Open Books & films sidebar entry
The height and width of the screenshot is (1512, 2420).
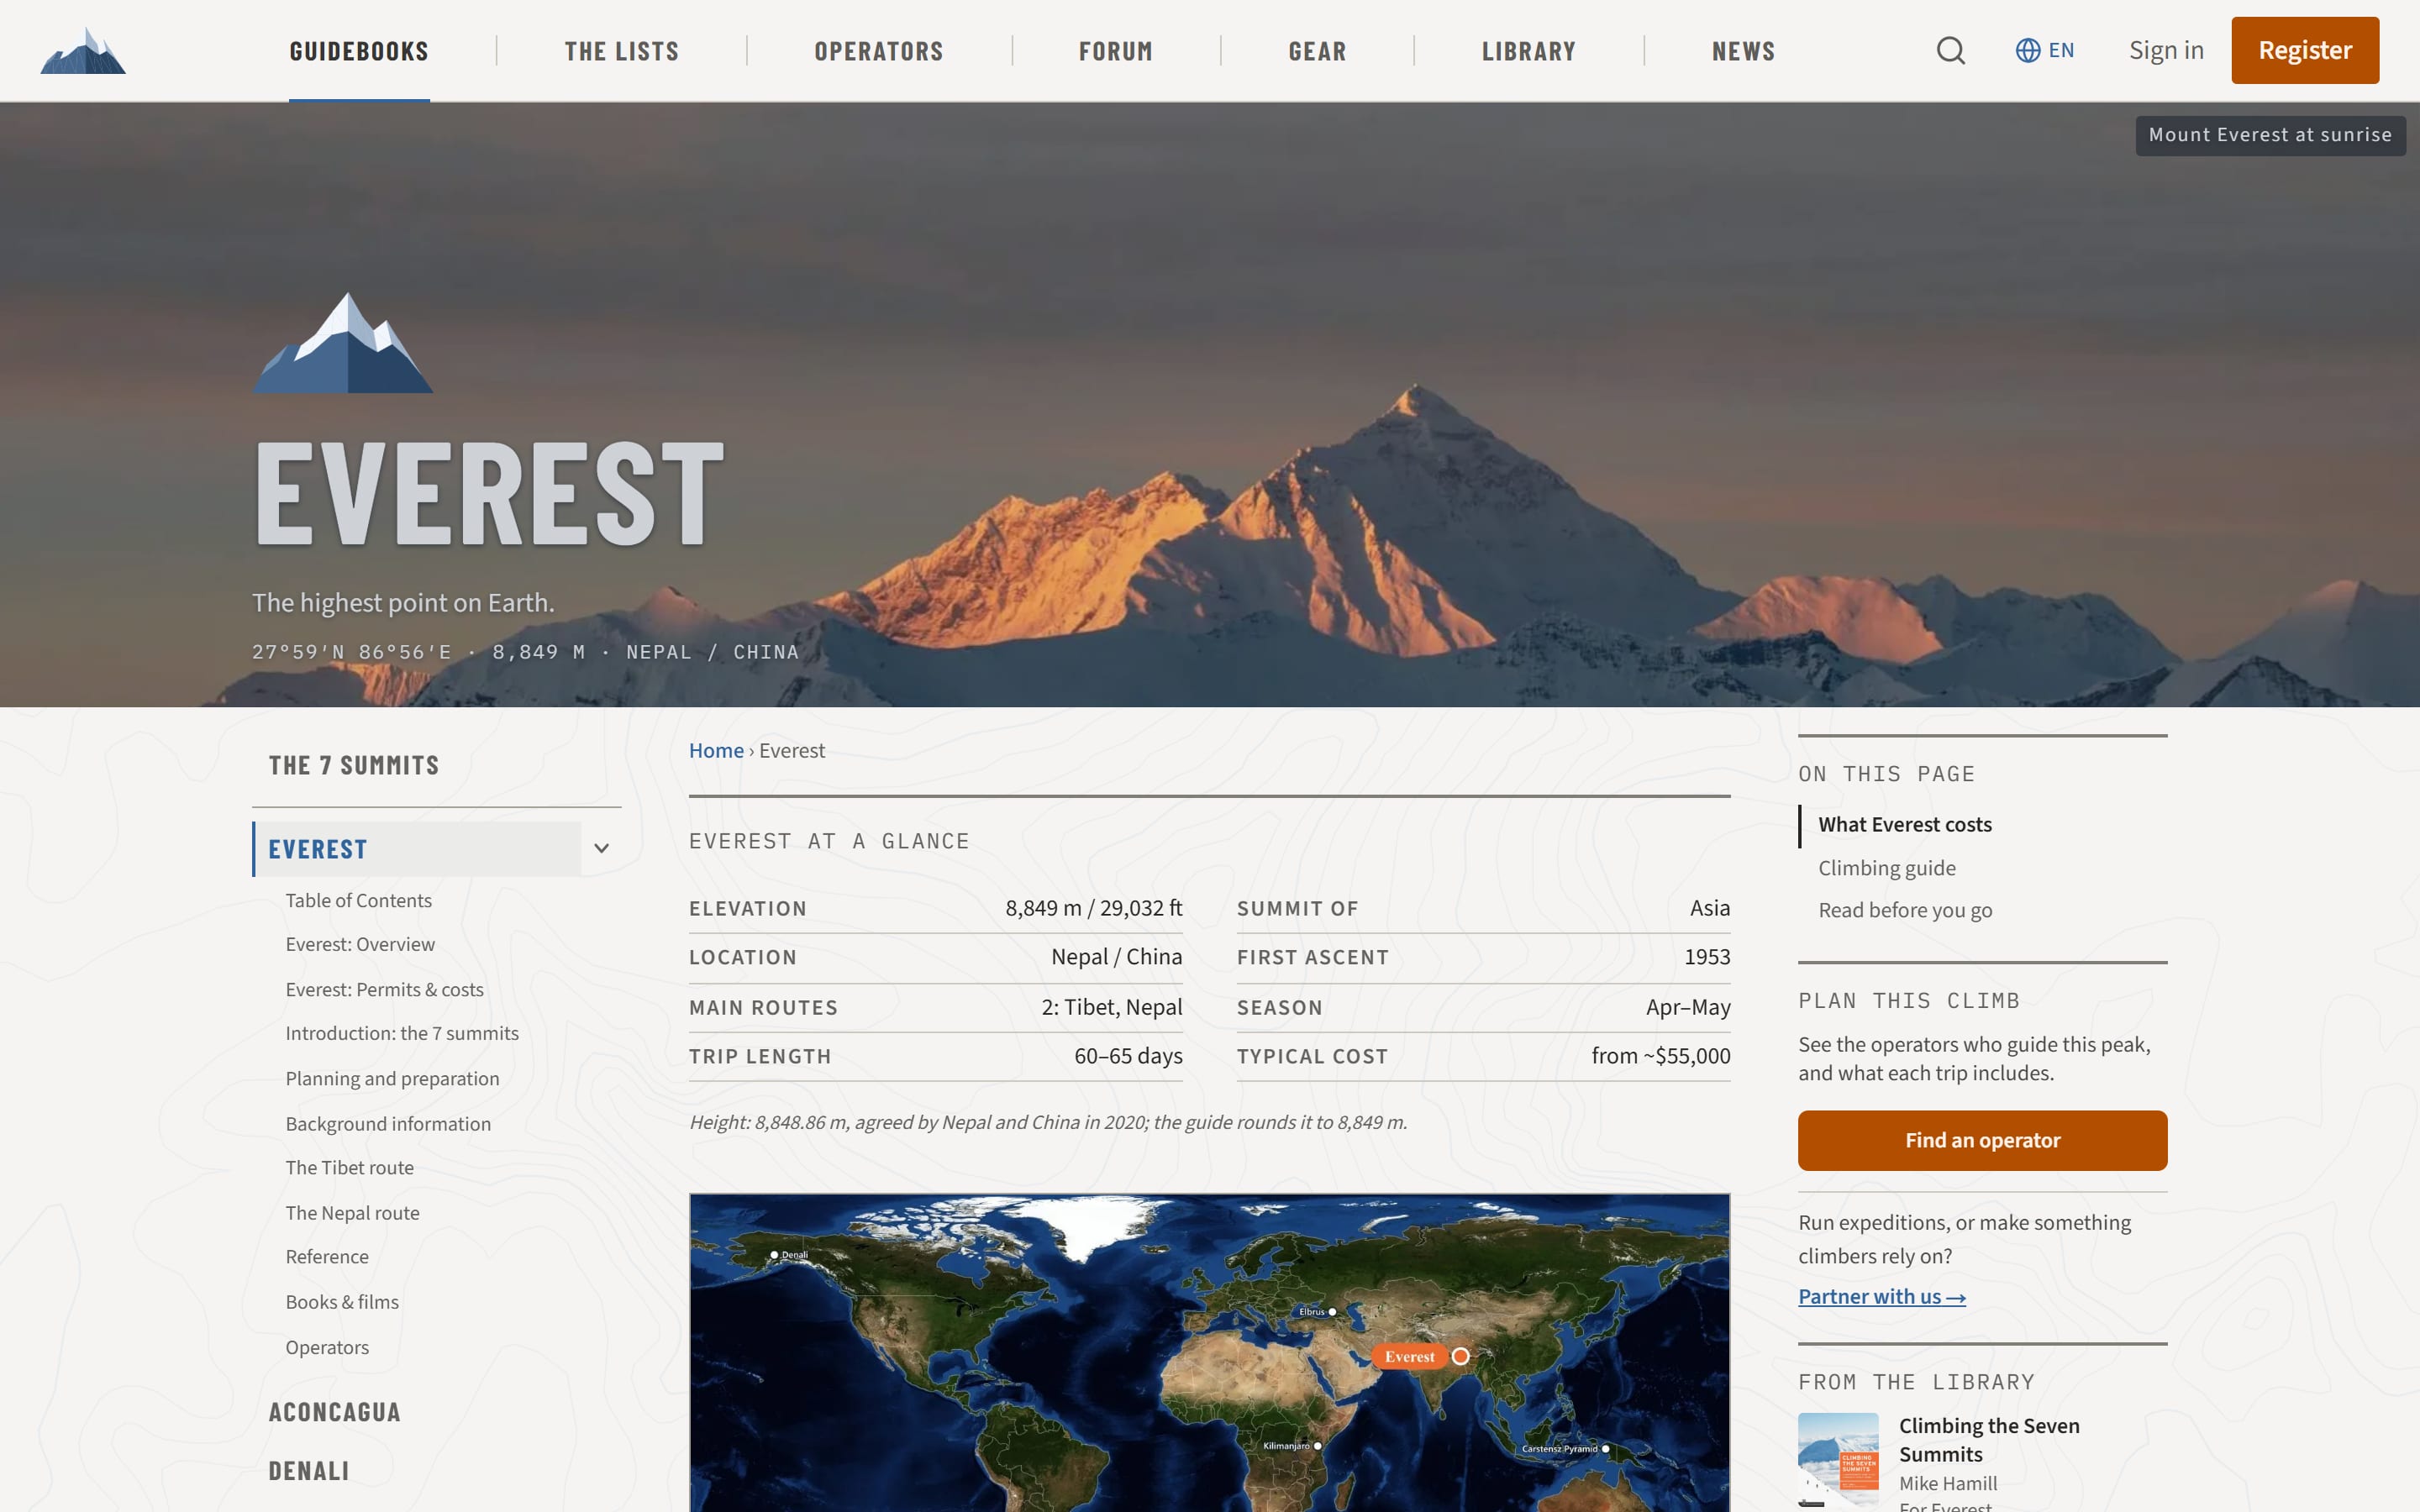click(342, 1302)
